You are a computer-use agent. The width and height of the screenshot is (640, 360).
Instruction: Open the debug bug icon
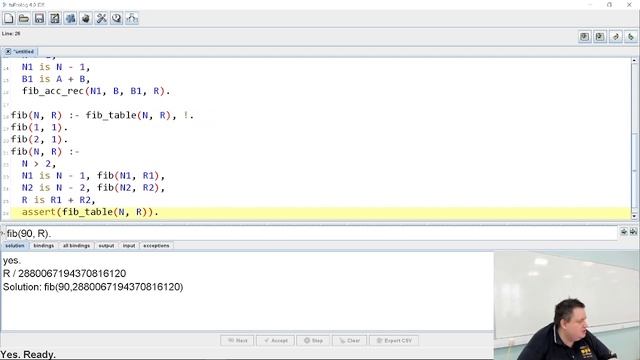click(86, 18)
